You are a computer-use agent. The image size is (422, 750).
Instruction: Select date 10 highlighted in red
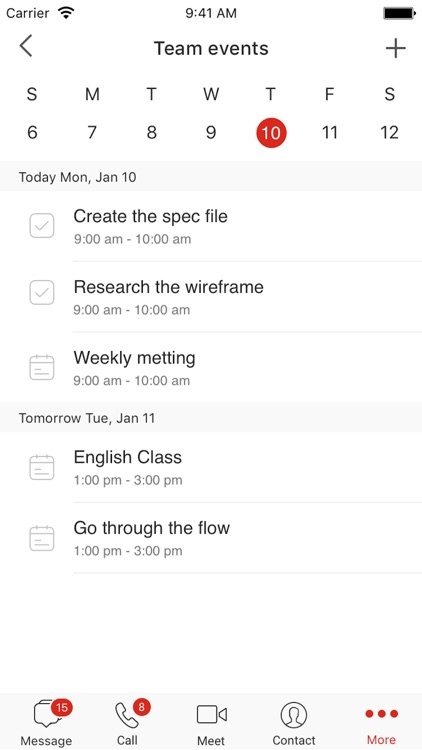(271, 132)
